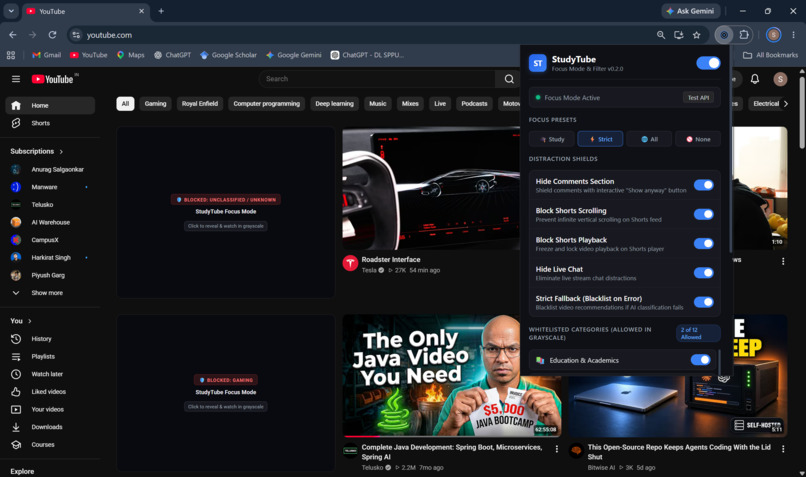
Task: Open Courses in the sidebar
Action: 50,445
